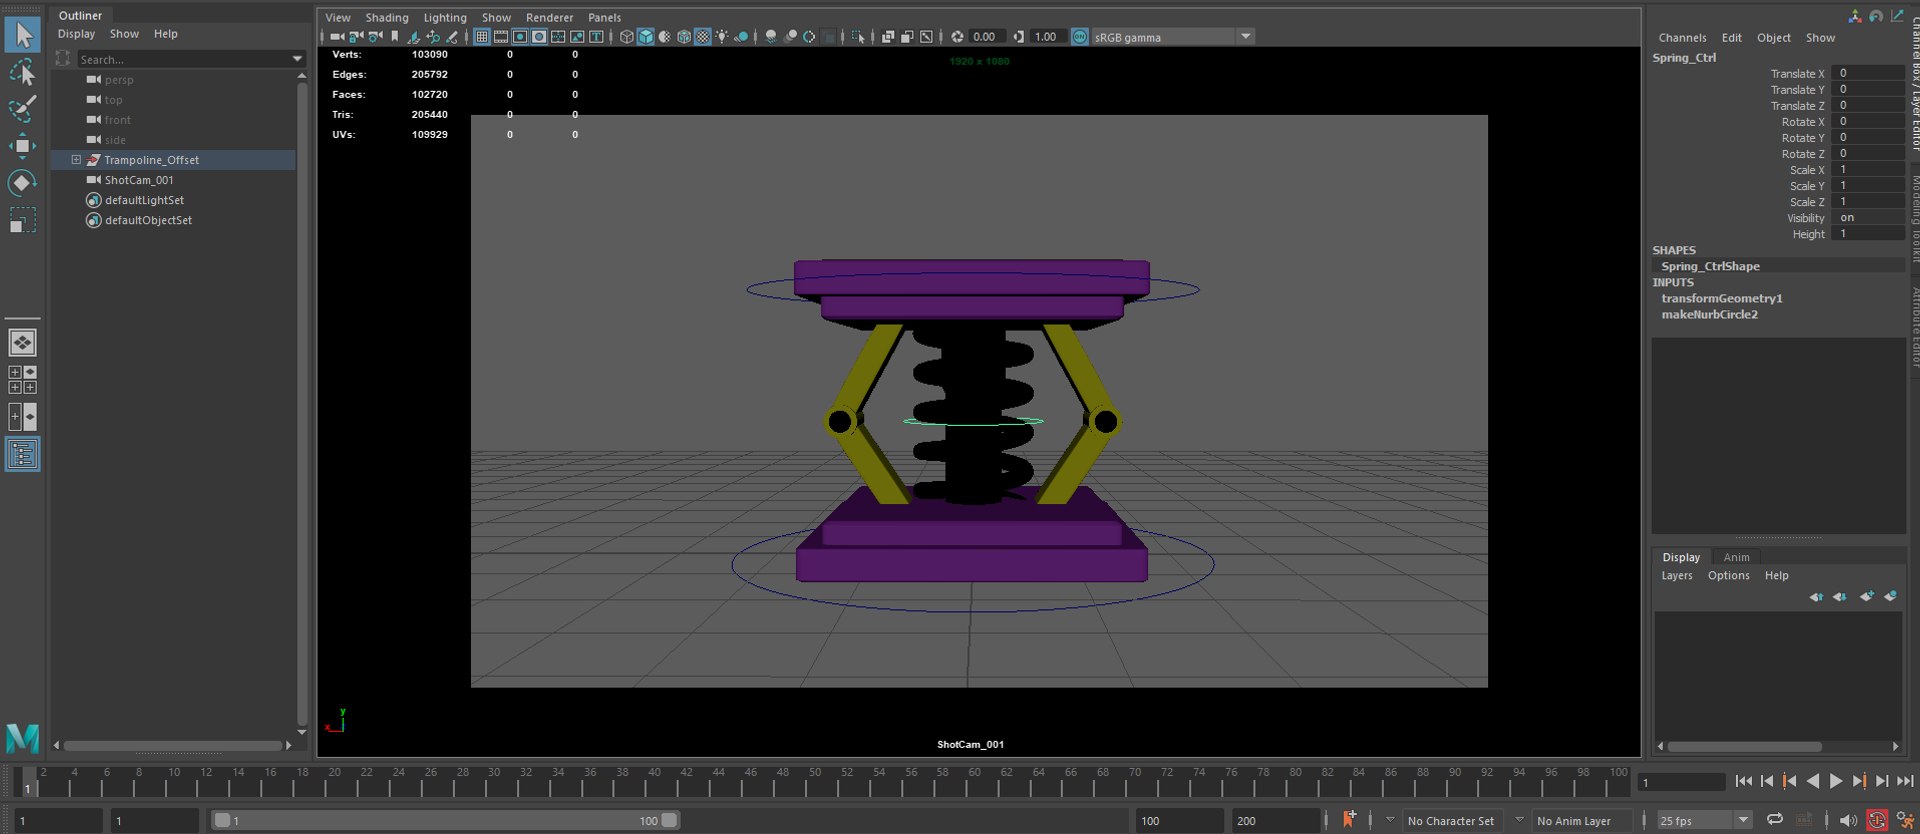
Task: Open the character set dropdown arrow
Action: 1390,820
